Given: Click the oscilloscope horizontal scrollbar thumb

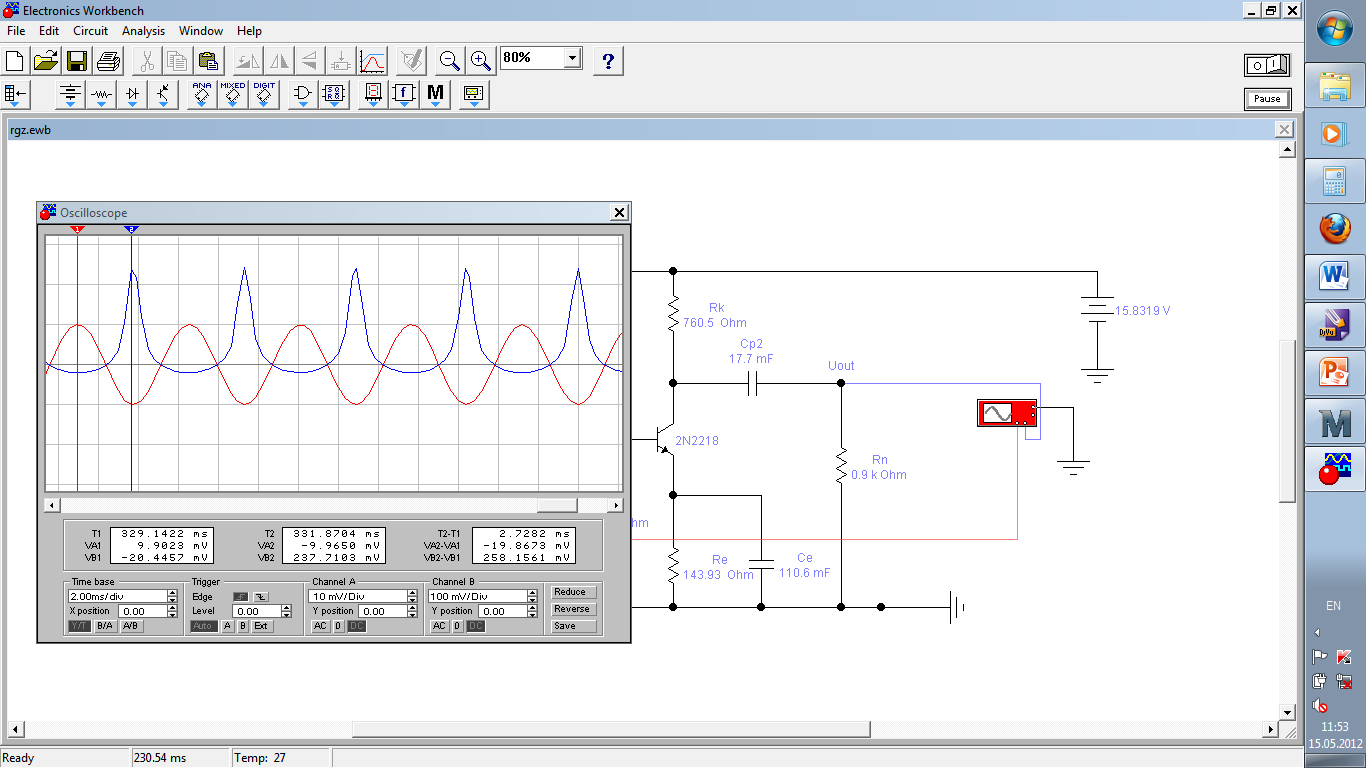Looking at the screenshot, I should coord(557,505).
